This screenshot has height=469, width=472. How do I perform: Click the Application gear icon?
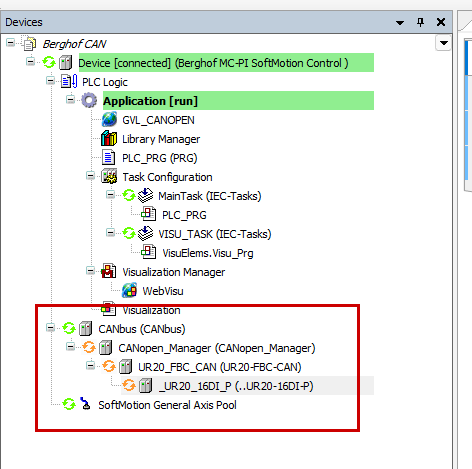point(89,100)
